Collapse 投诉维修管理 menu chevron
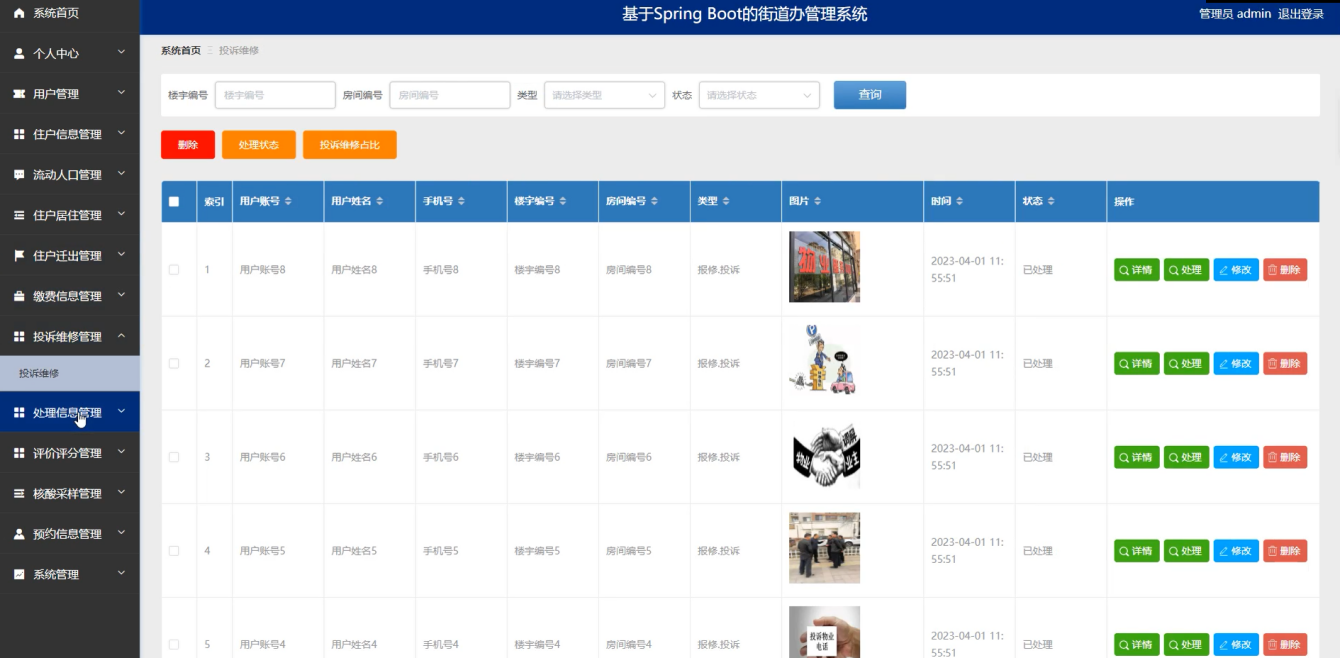The height and width of the screenshot is (658, 1340). 121,336
